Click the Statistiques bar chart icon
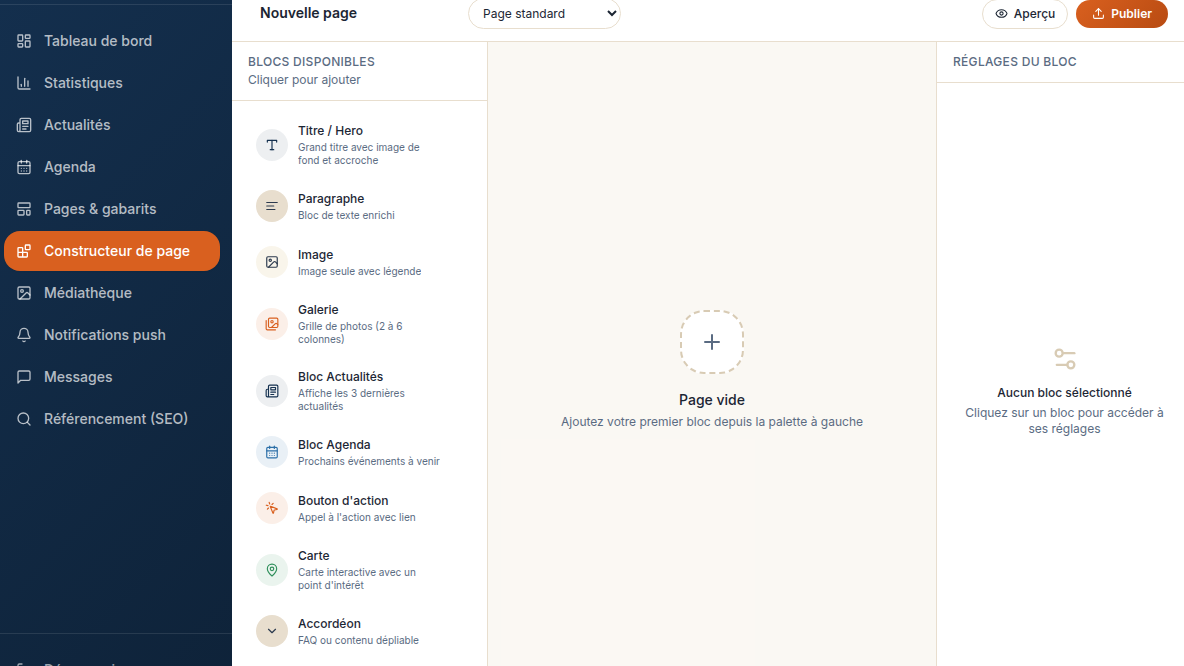The height and width of the screenshot is (666, 1184). [24, 83]
